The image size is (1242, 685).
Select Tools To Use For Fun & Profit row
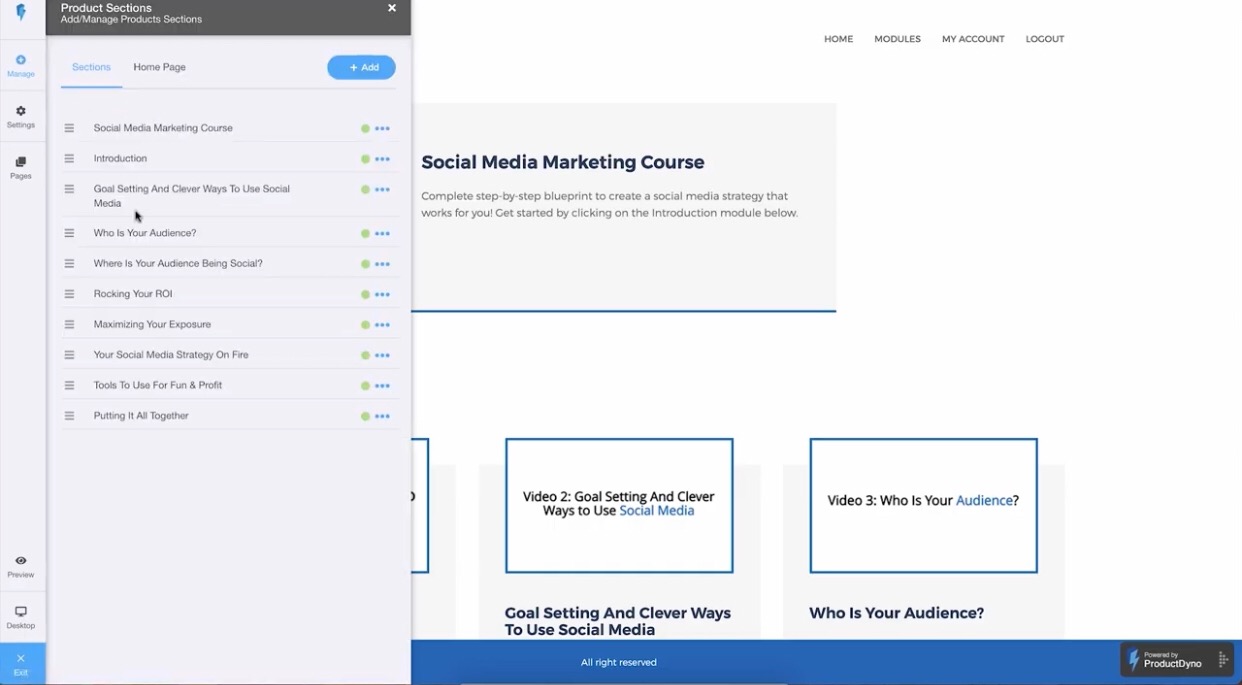click(x=230, y=385)
